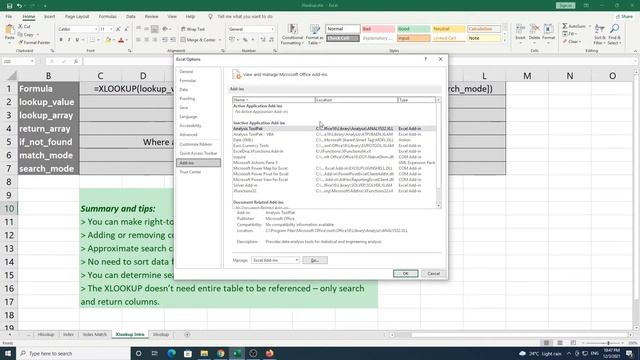The width and height of the screenshot is (640, 360).
Task: Select the General category in Excel Options
Action: tap(198, 72)
